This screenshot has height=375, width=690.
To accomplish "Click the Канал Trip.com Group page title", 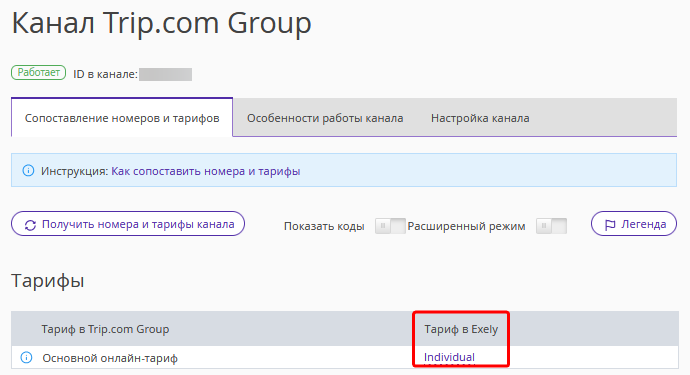I will (161, 23).
